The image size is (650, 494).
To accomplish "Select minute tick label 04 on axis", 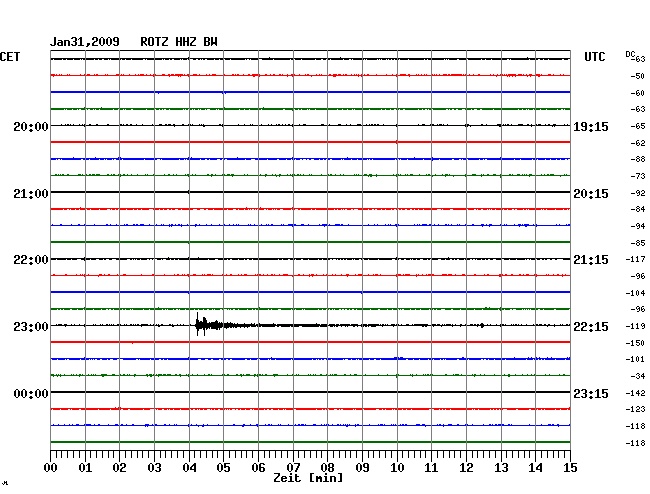I will [189, 468].
